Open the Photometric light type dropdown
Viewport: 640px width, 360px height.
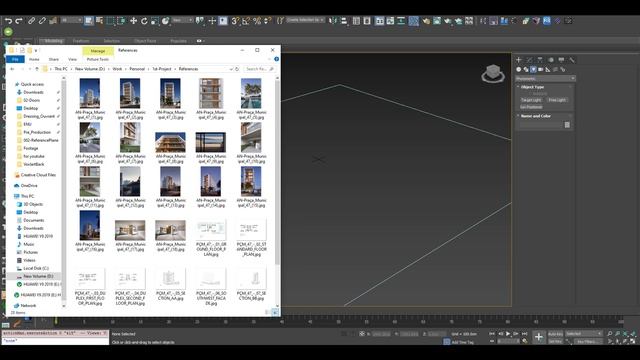545,78
